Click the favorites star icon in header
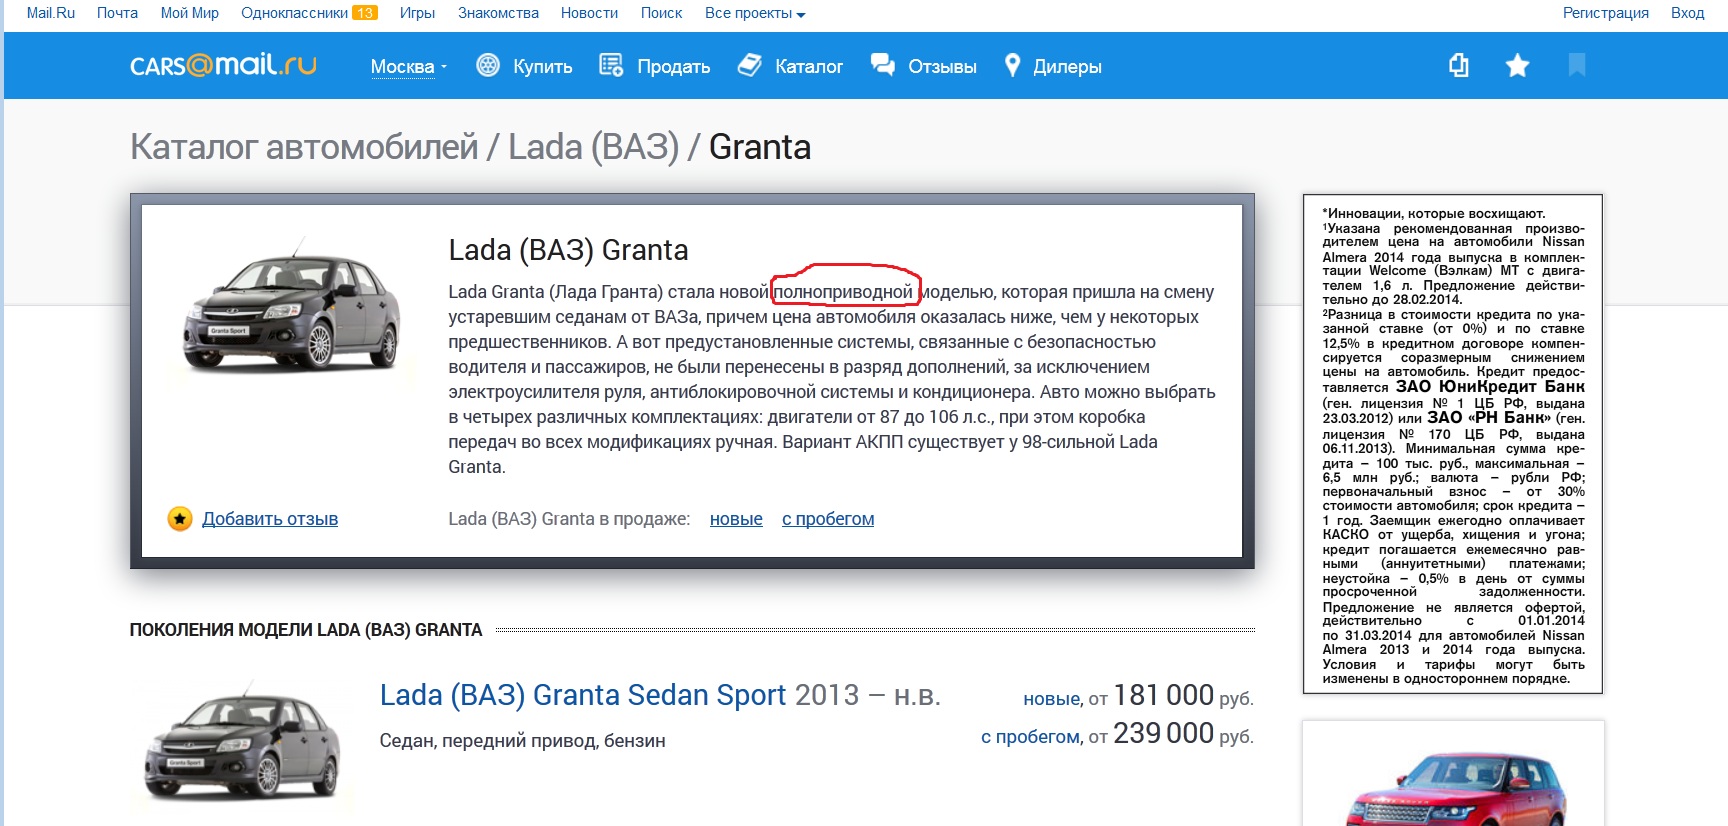Screen dimensions: 1728x826 (x=1517, y=66)
